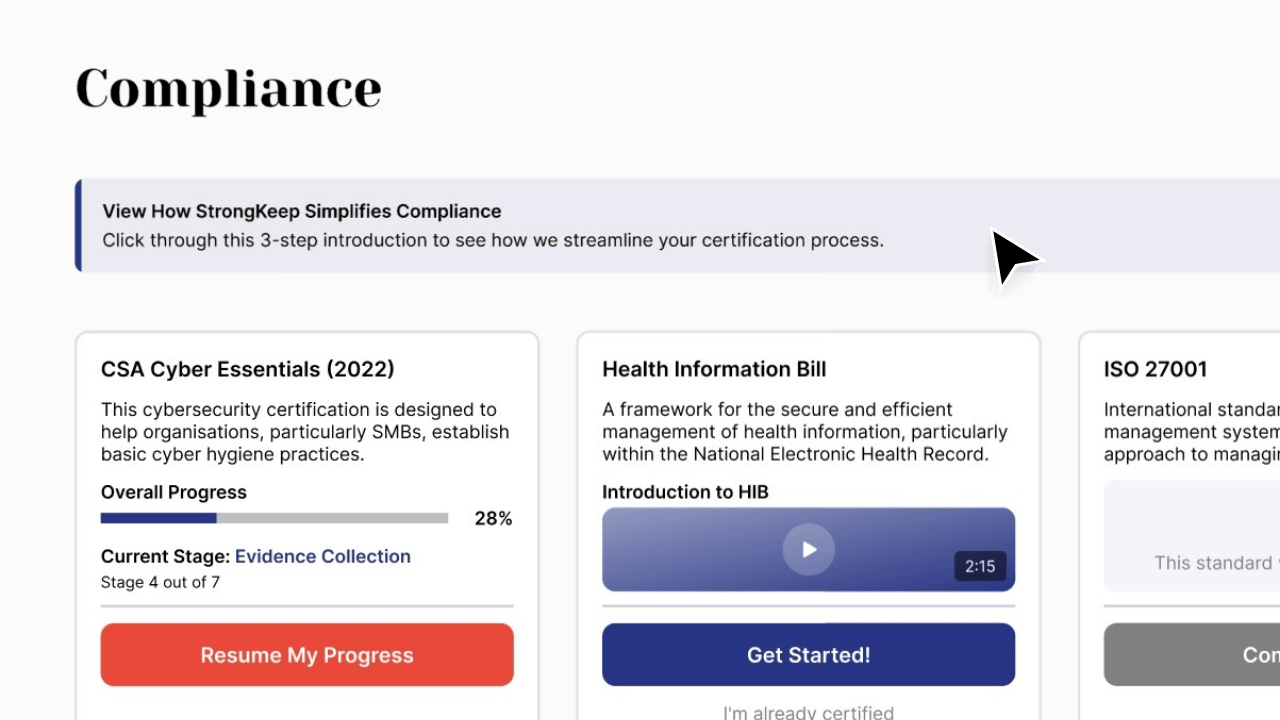Click the 28% progress percentage label

click(x=493, y=518)
